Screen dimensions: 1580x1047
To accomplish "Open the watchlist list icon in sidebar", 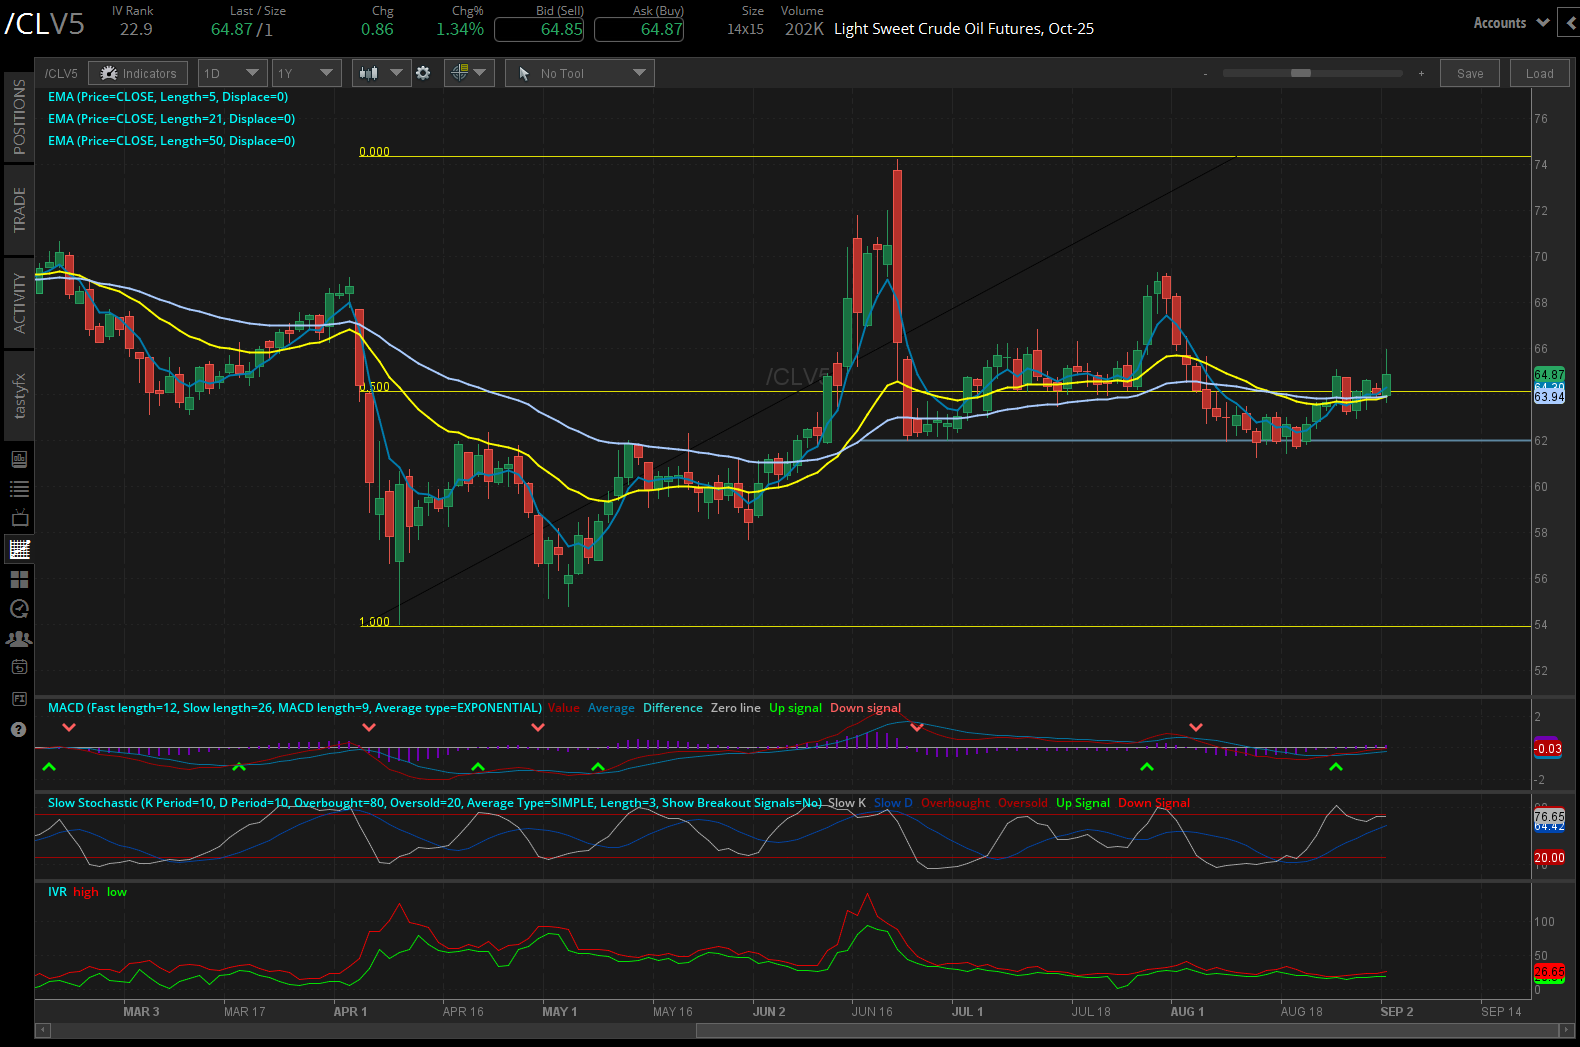I will [19, 489].
